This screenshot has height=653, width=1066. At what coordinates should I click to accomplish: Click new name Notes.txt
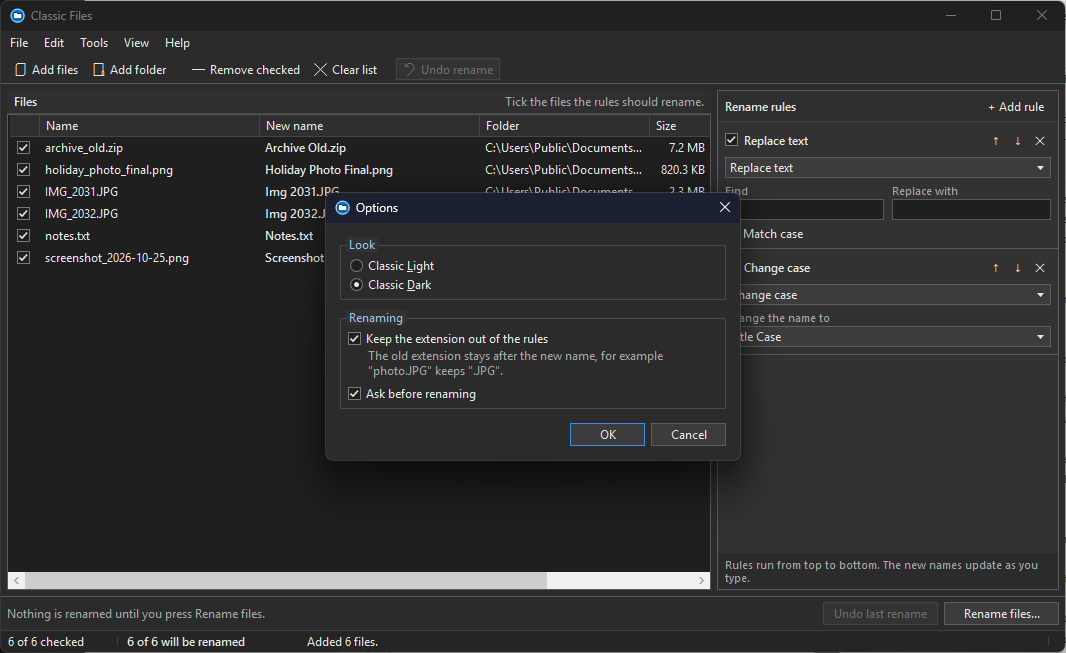point(289,236)
